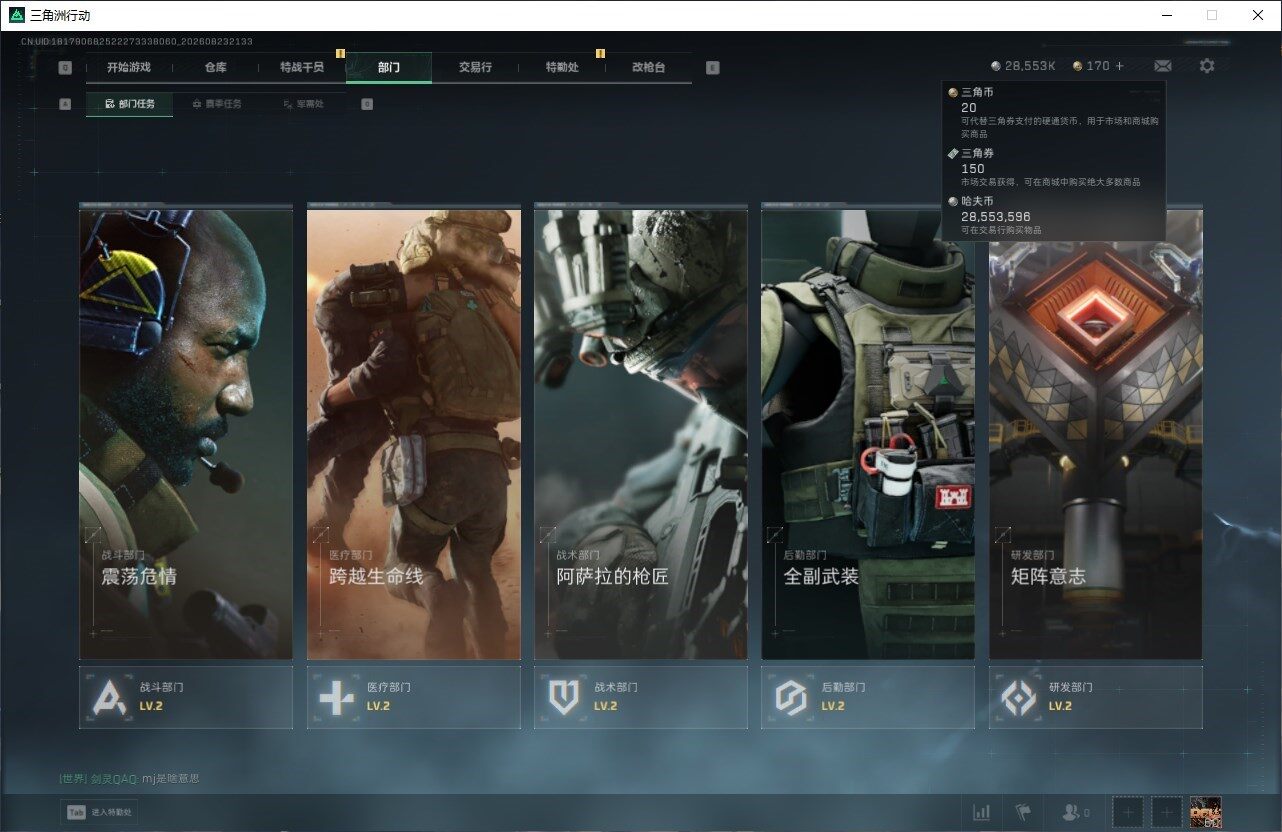Open the 改枪台 tab
Screen dimensions: 1282x832
(648, 67)
